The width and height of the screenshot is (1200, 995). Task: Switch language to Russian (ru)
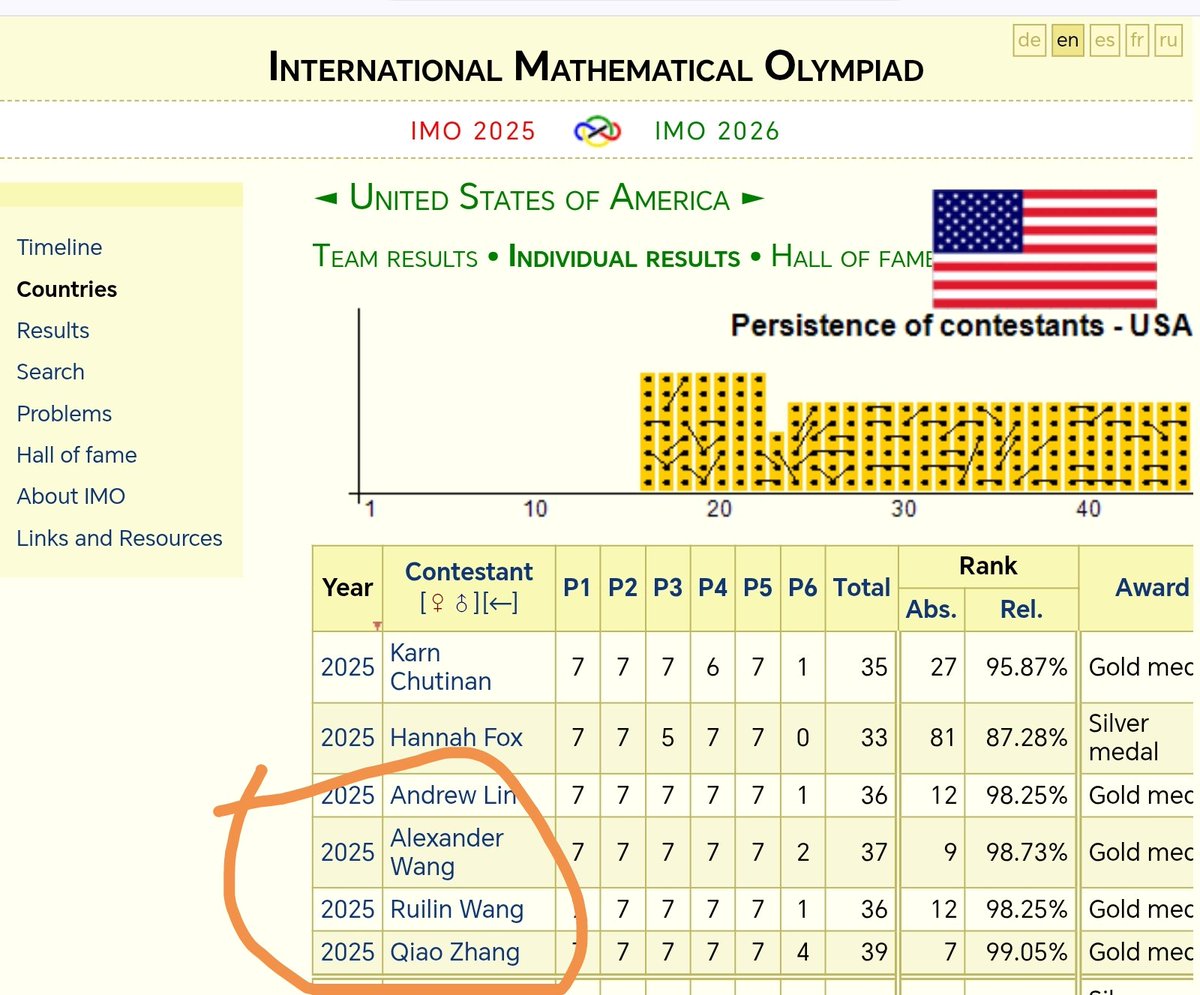(1167, 40)
